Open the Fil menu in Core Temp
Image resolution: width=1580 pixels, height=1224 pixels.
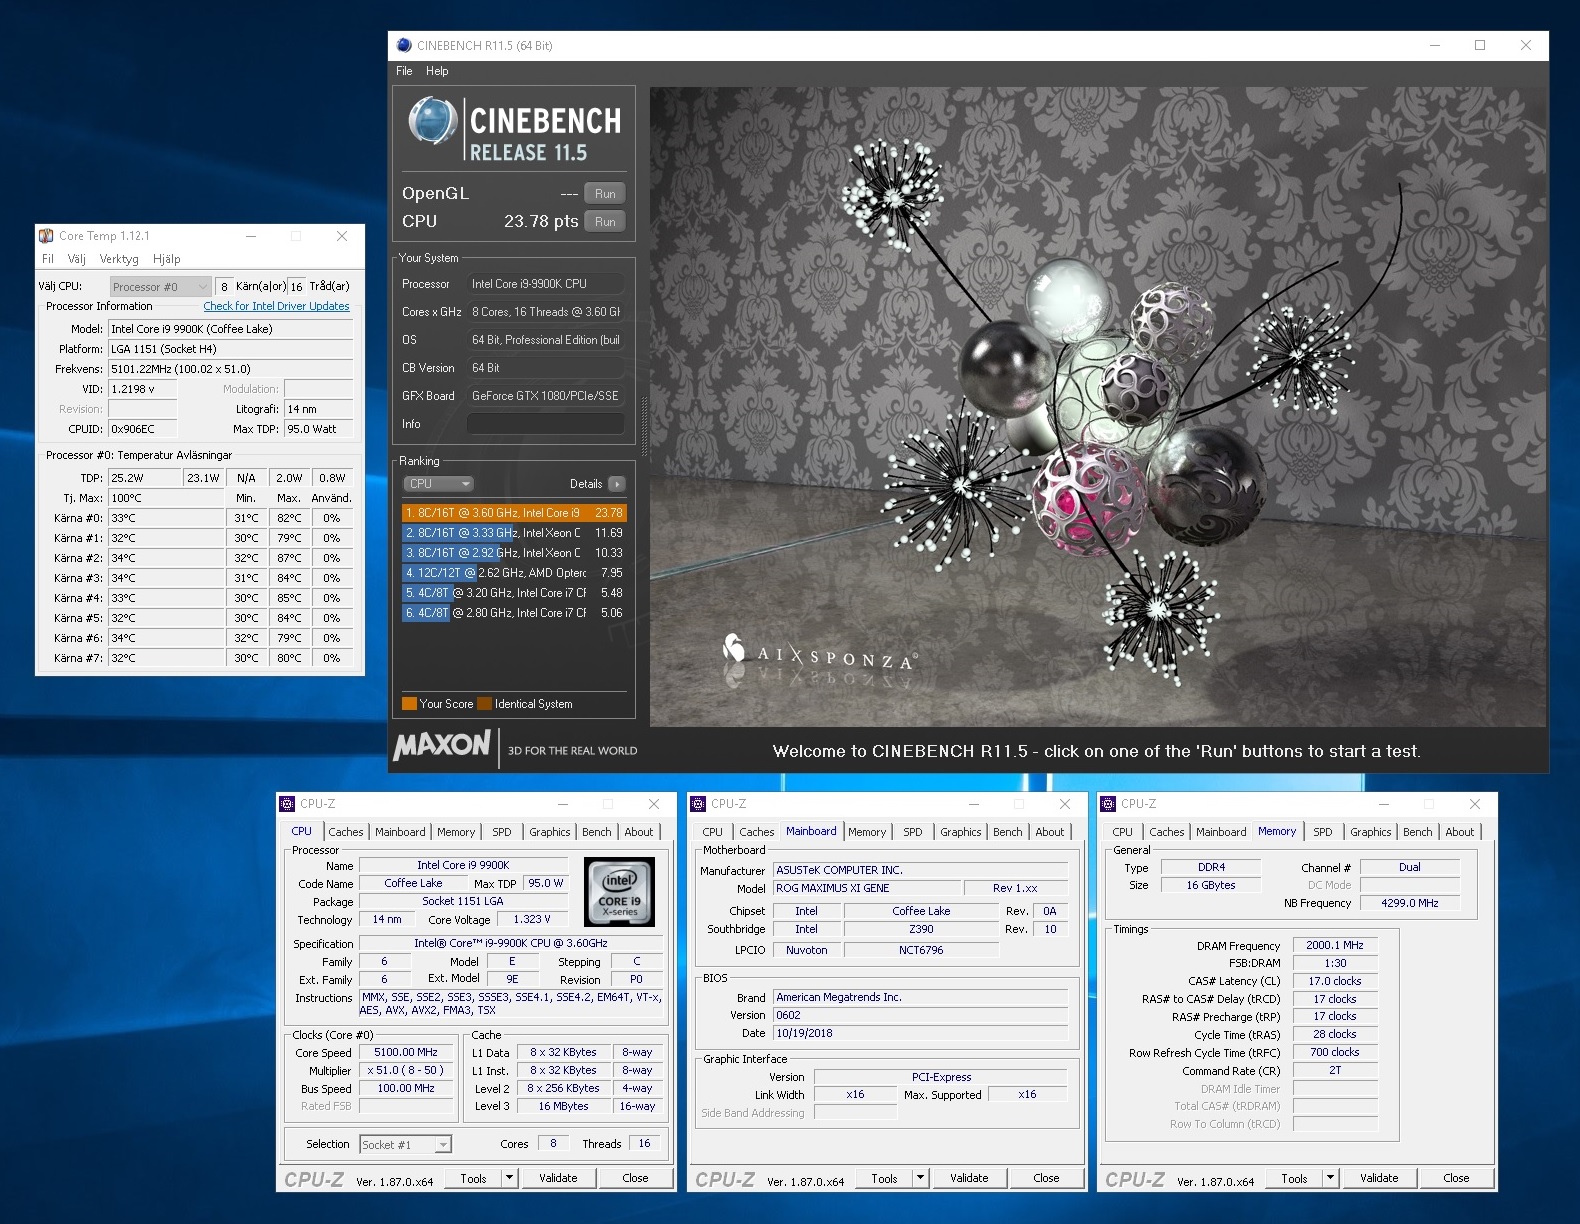[x=48, y=259]
